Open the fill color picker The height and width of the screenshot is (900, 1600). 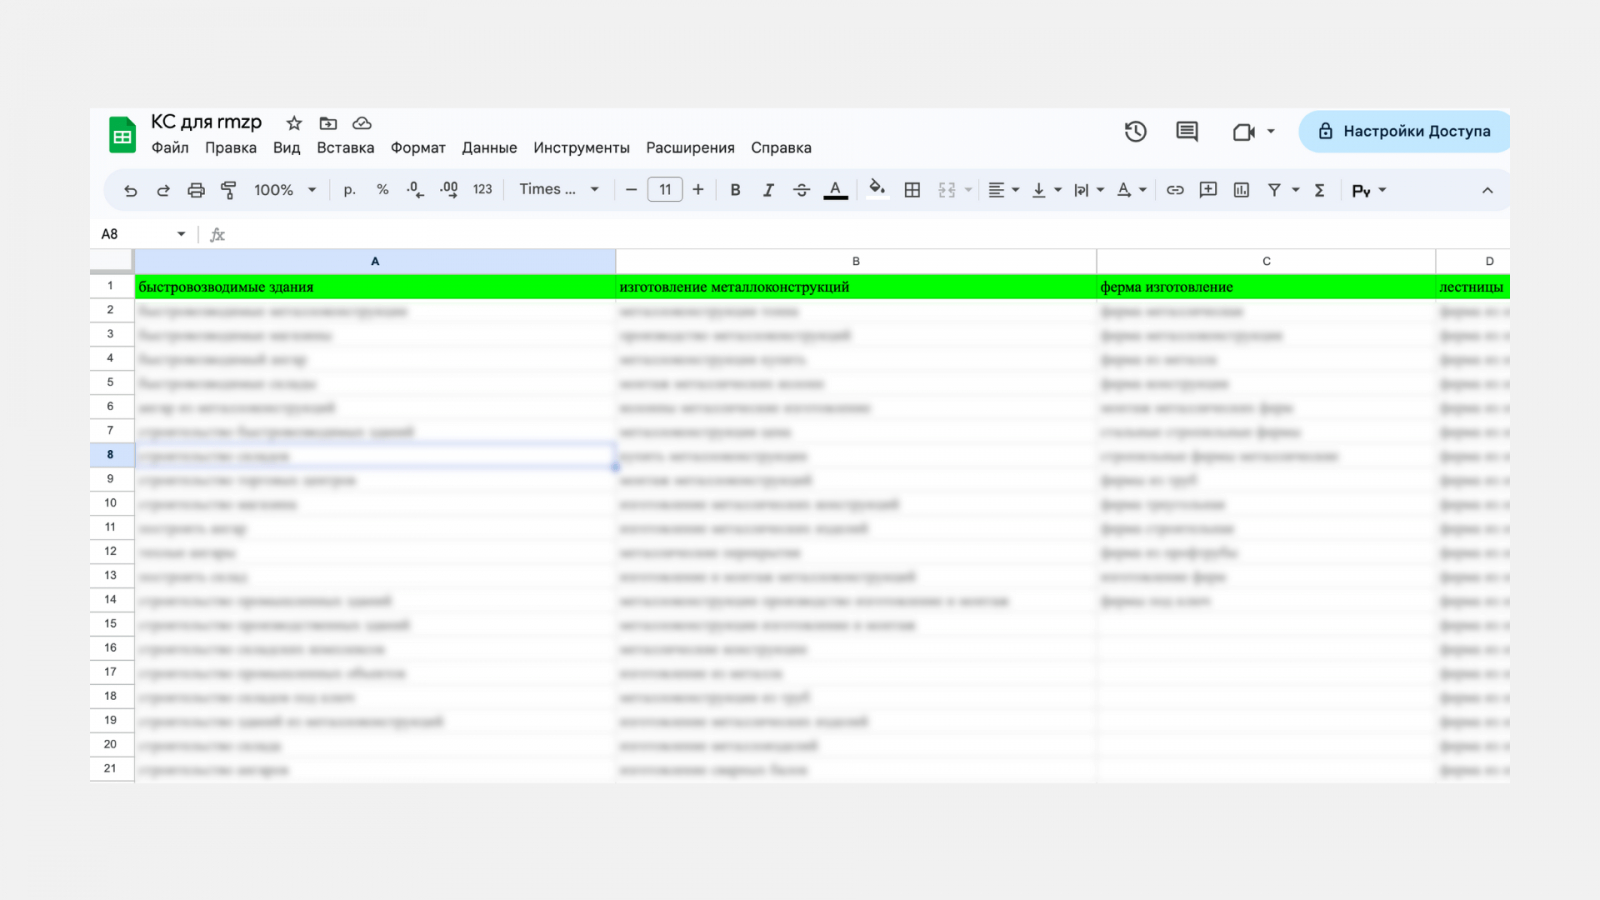tap(877, 190)
